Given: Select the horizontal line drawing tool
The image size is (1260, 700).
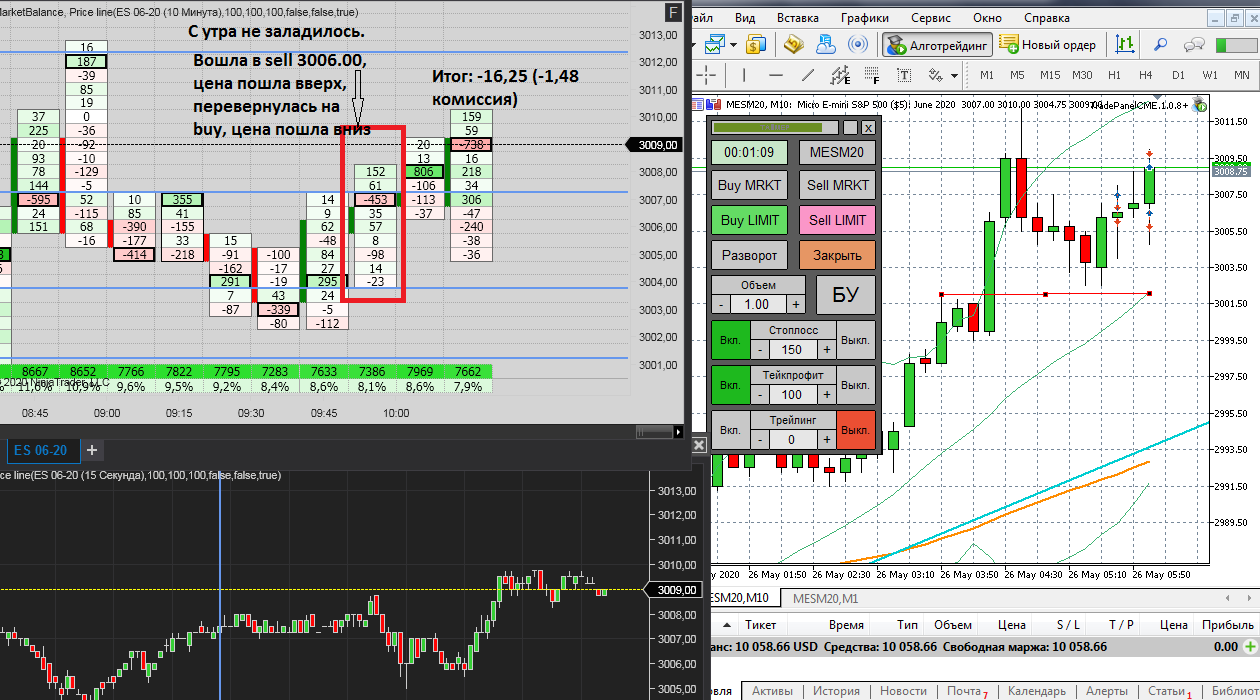Looking at the screenshot, I should tap(776, 75).
